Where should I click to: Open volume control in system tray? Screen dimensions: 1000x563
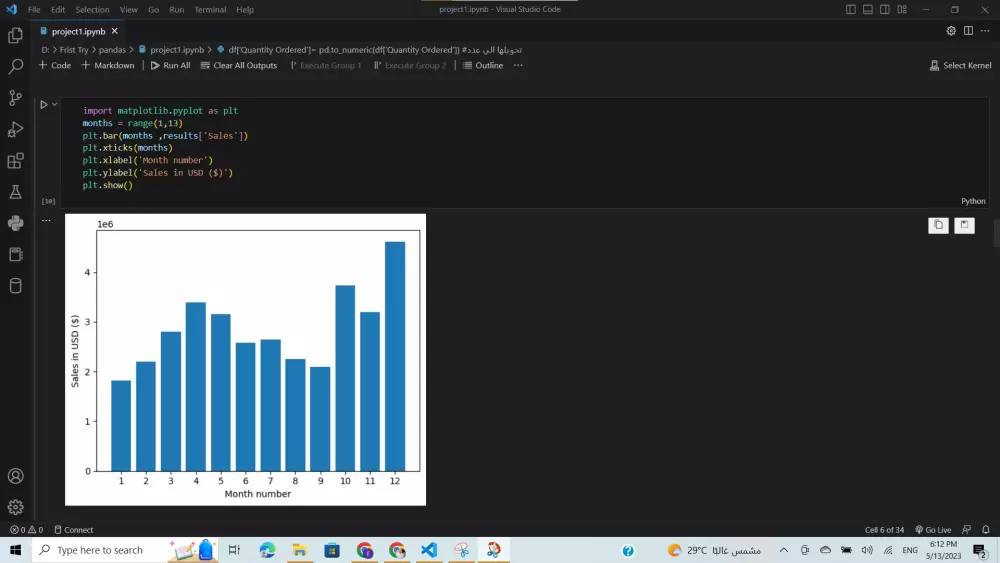[867, 550]
